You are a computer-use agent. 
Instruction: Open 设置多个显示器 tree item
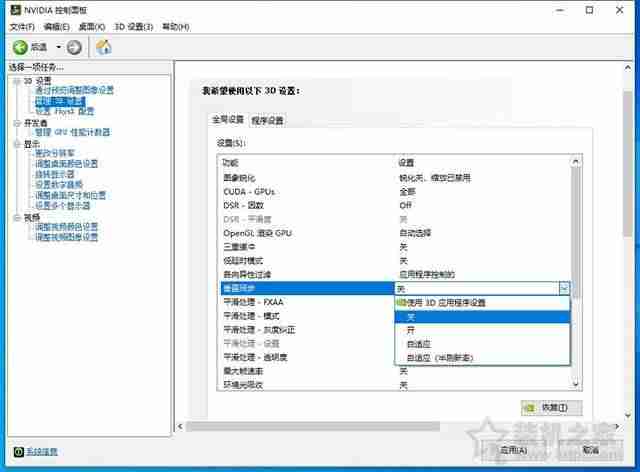point(62,205)
